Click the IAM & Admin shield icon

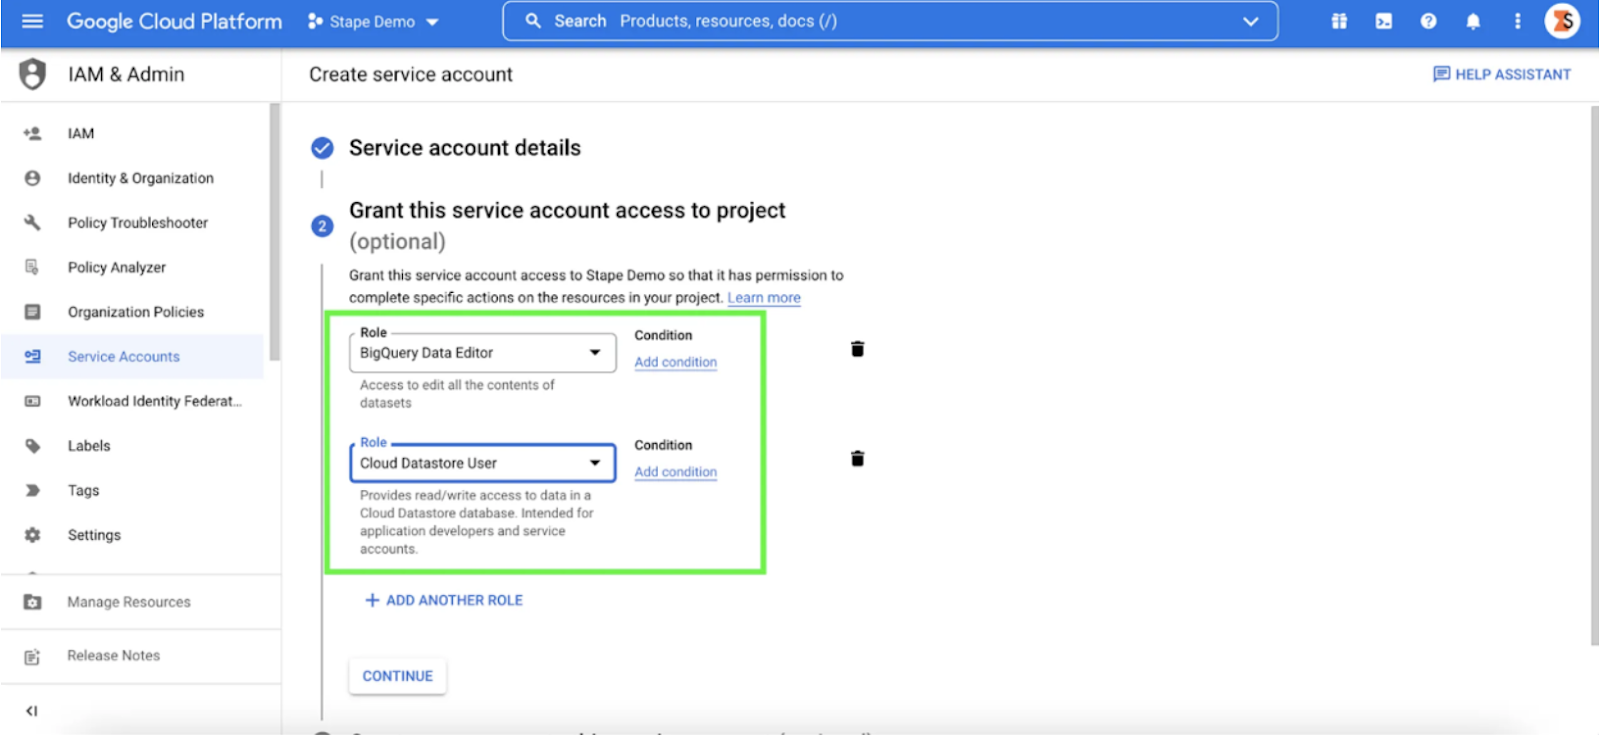pos(33,74)
